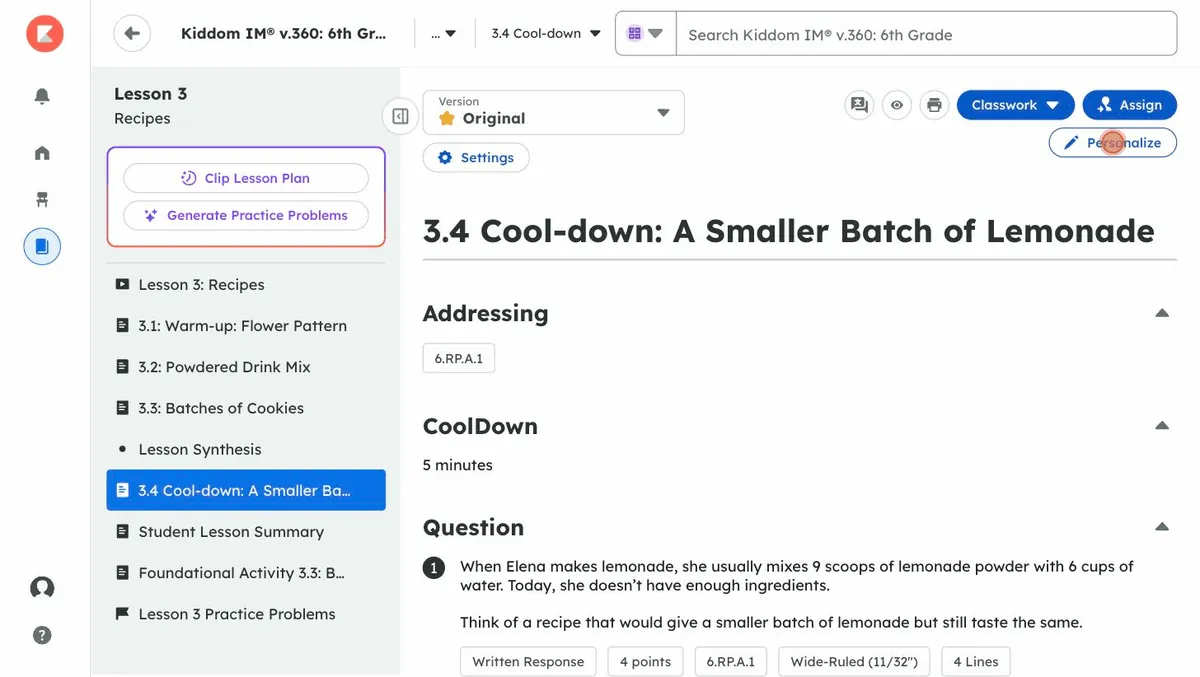The width and height of the screenshot is (1200, 677).
Task: Open the 3.4 Cool-down breadcrumb dropdown
Action: click(546, 34)
